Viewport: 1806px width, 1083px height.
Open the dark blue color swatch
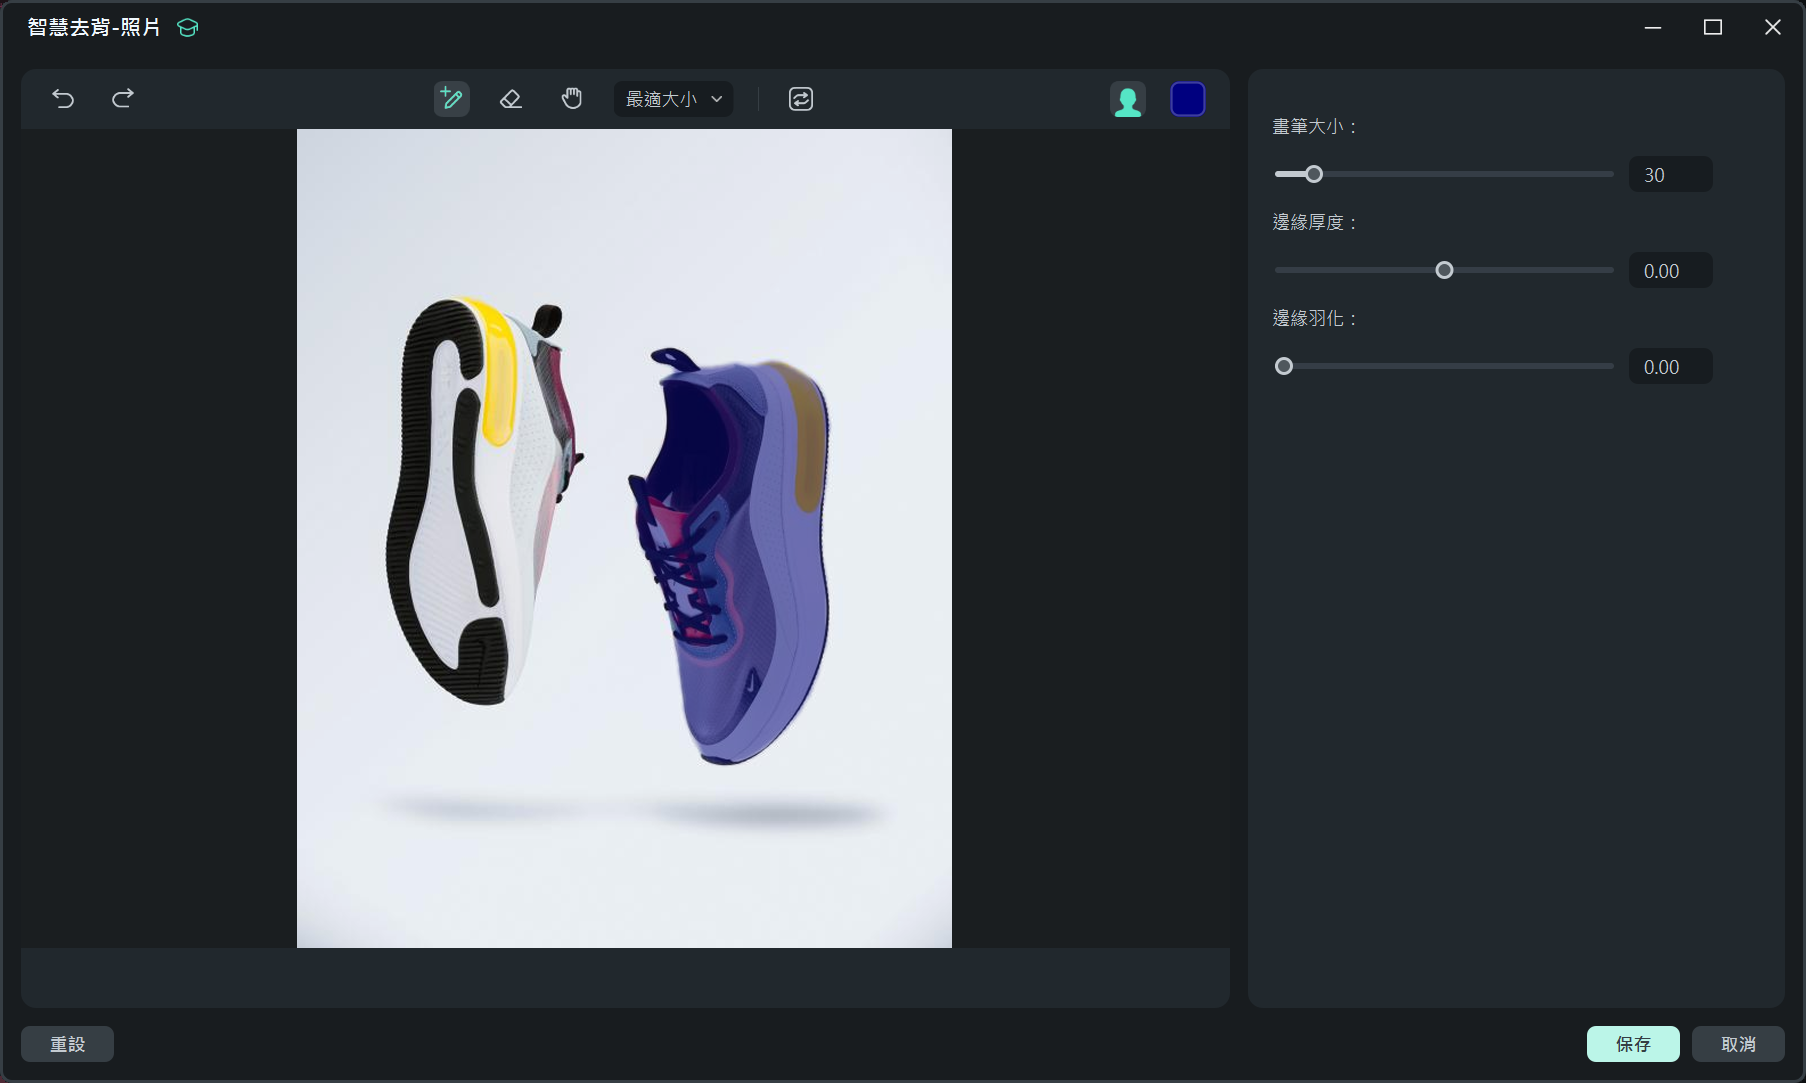1188,100
